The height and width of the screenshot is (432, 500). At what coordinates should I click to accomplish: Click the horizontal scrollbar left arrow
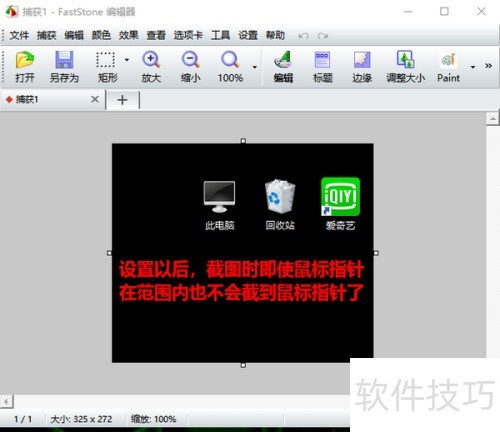tap(6, 401)
